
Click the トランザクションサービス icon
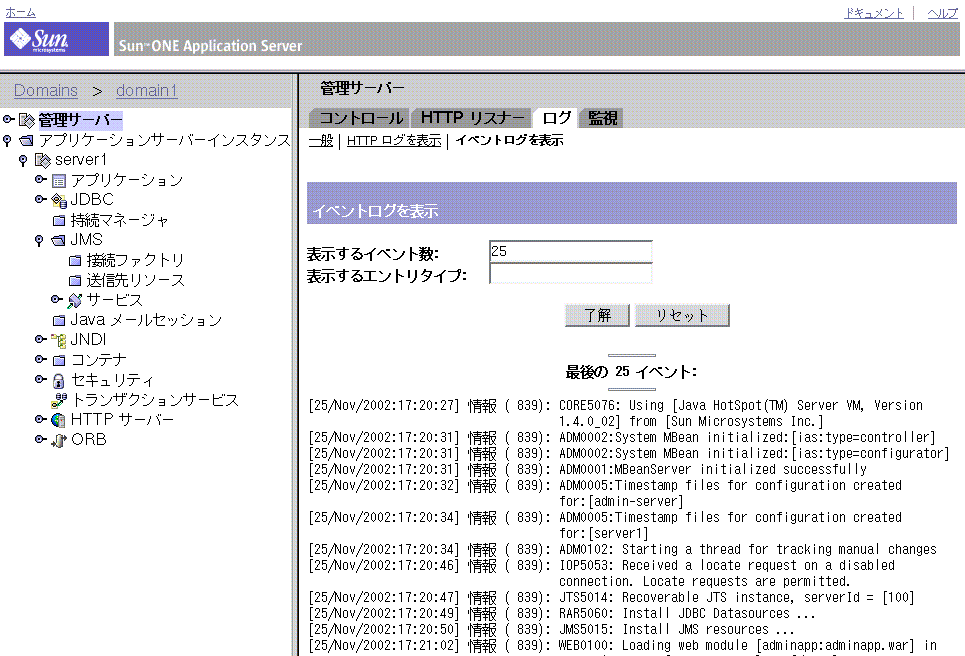59,401
